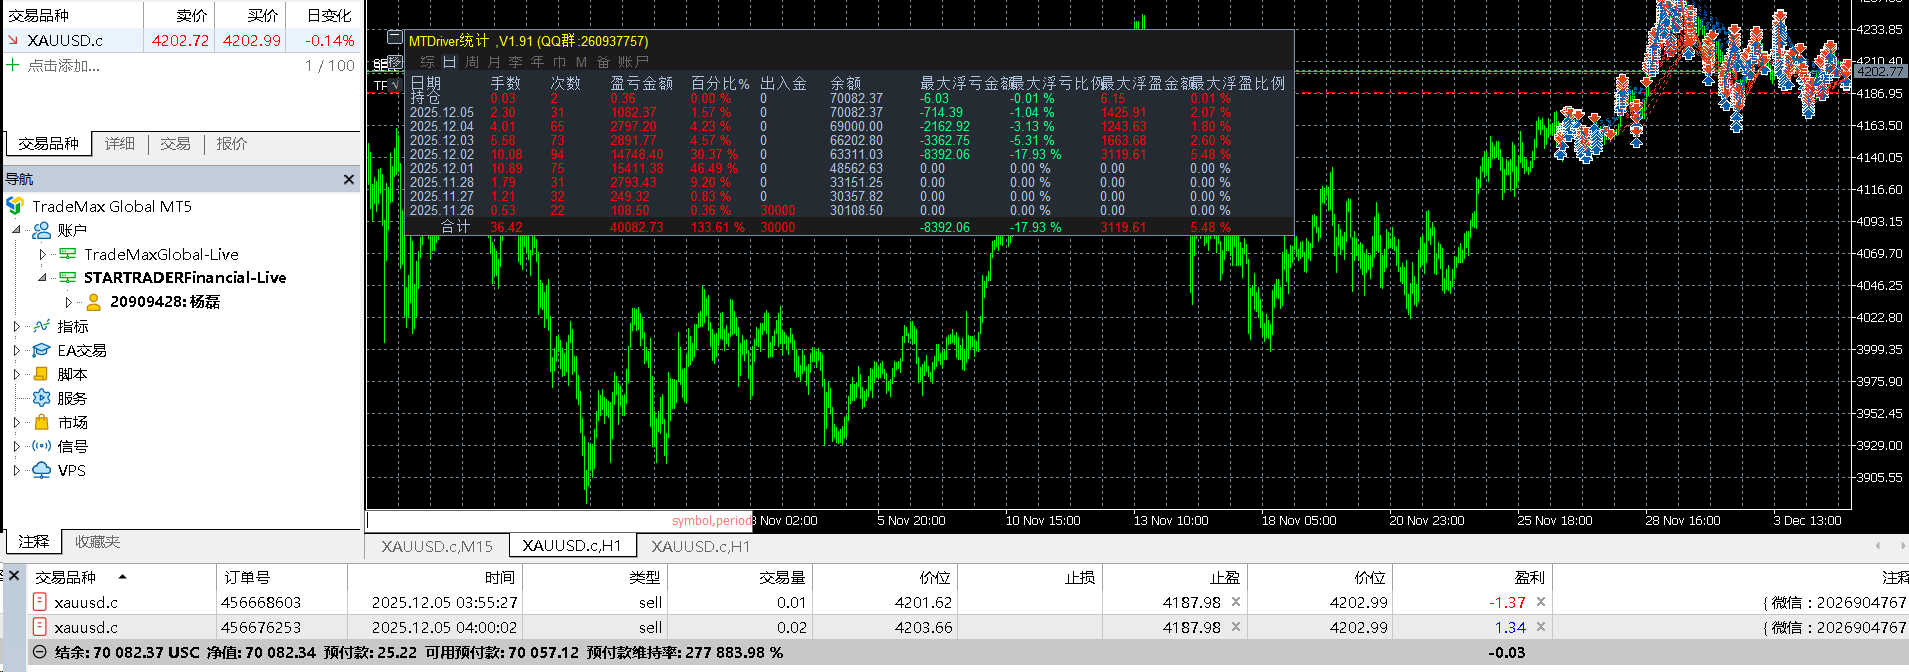The height and width of the screenshot is (672, 1909).
Task: Expand the 账户 tree node
Action: tap(17, 230)
